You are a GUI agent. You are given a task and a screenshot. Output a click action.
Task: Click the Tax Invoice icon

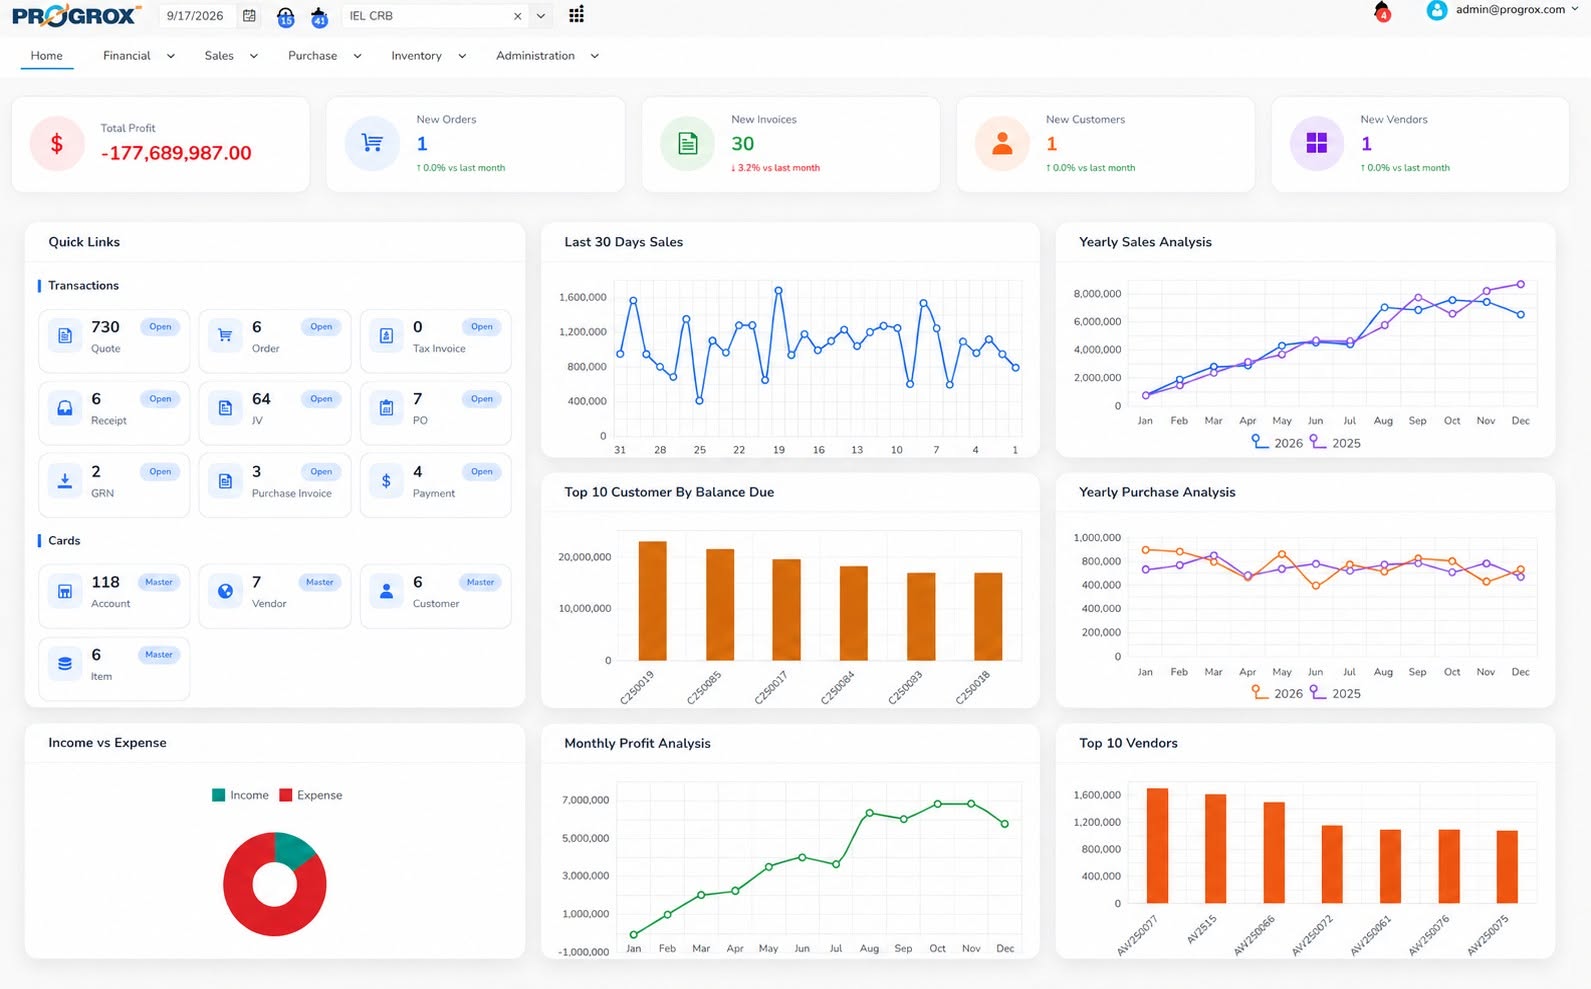[386, 336]
